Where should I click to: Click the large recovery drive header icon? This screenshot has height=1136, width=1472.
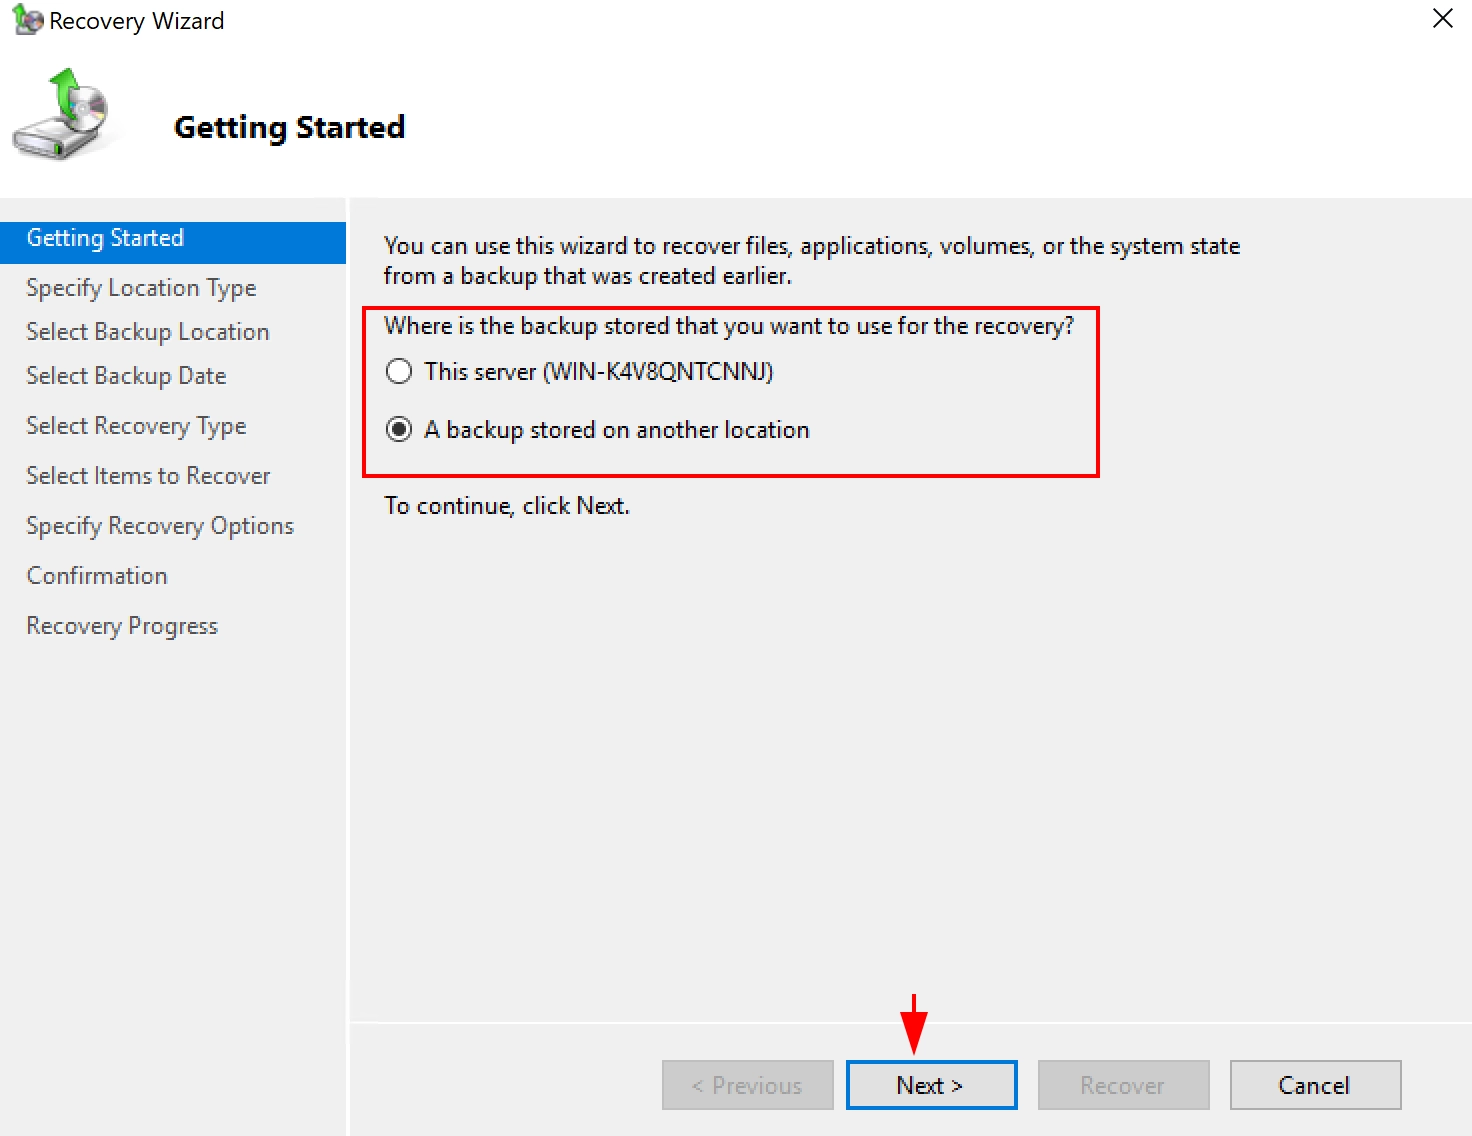[62, 115]
